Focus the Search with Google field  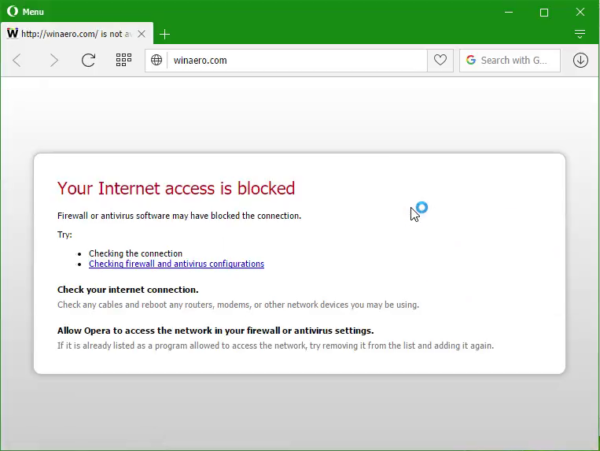click(x=510, y=60)
